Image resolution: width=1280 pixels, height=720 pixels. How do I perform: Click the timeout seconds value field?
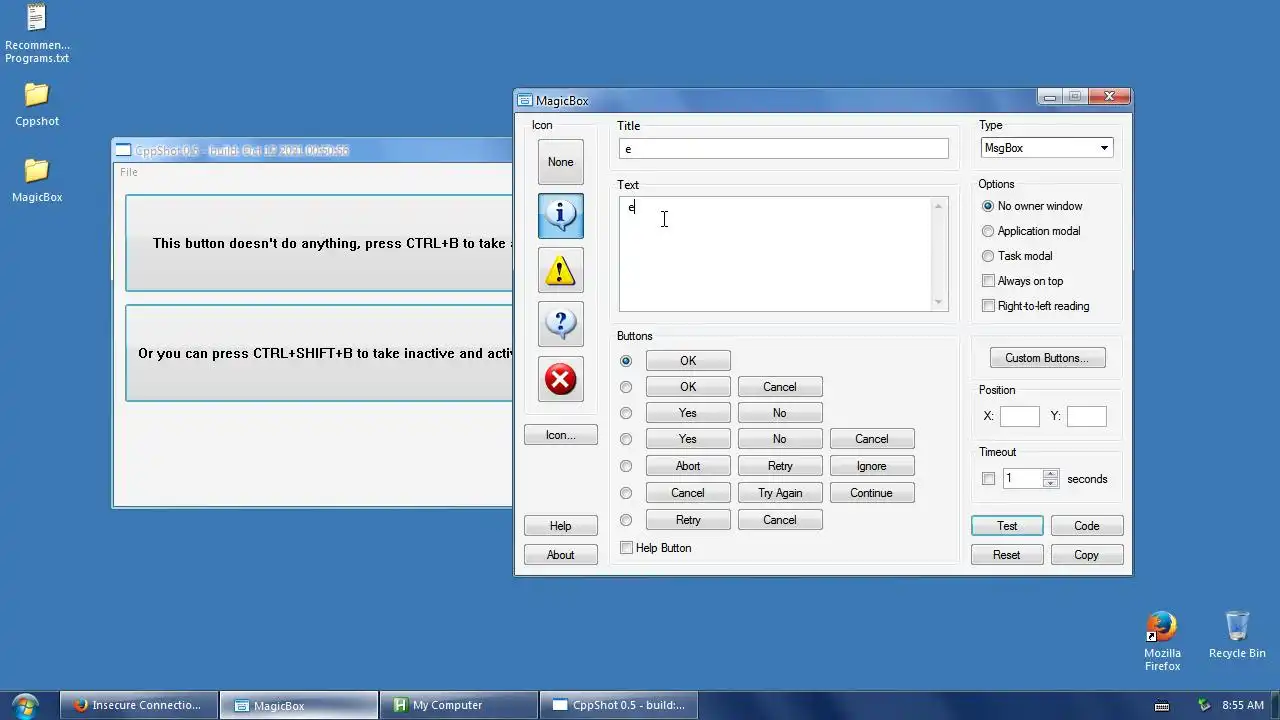tap(1022, 479)
